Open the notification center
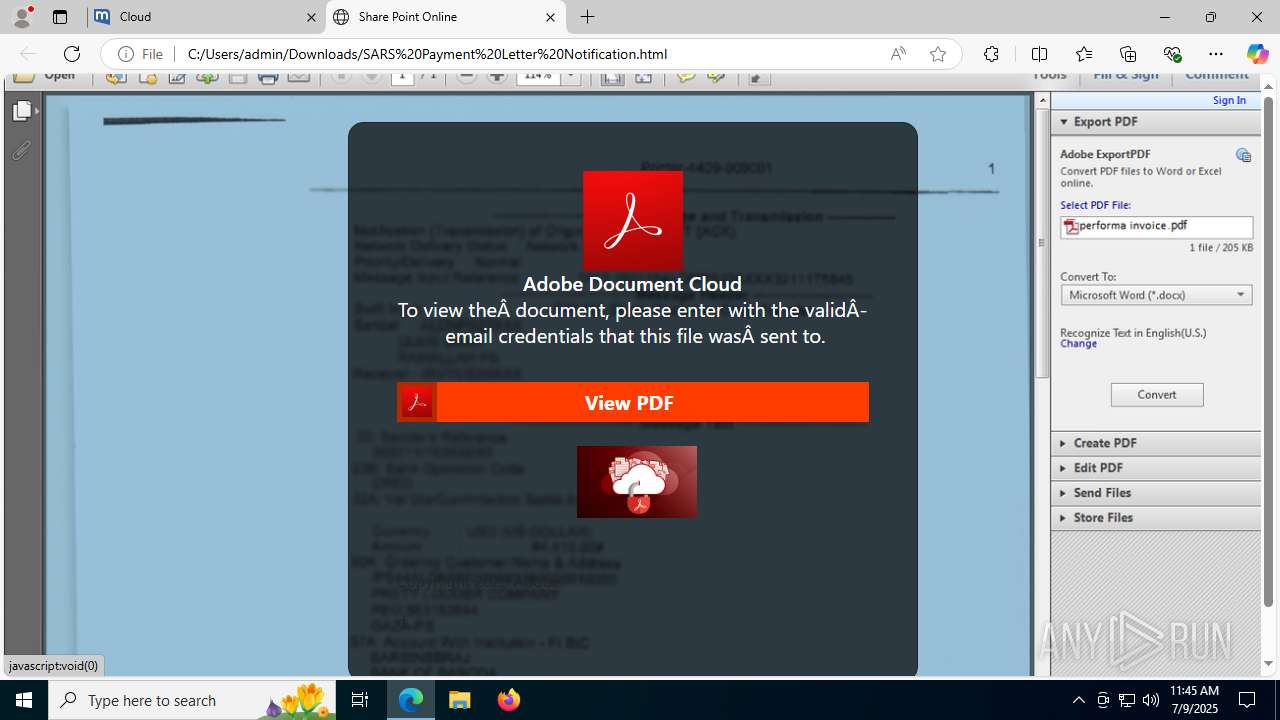 click(x=1247, y=700)
